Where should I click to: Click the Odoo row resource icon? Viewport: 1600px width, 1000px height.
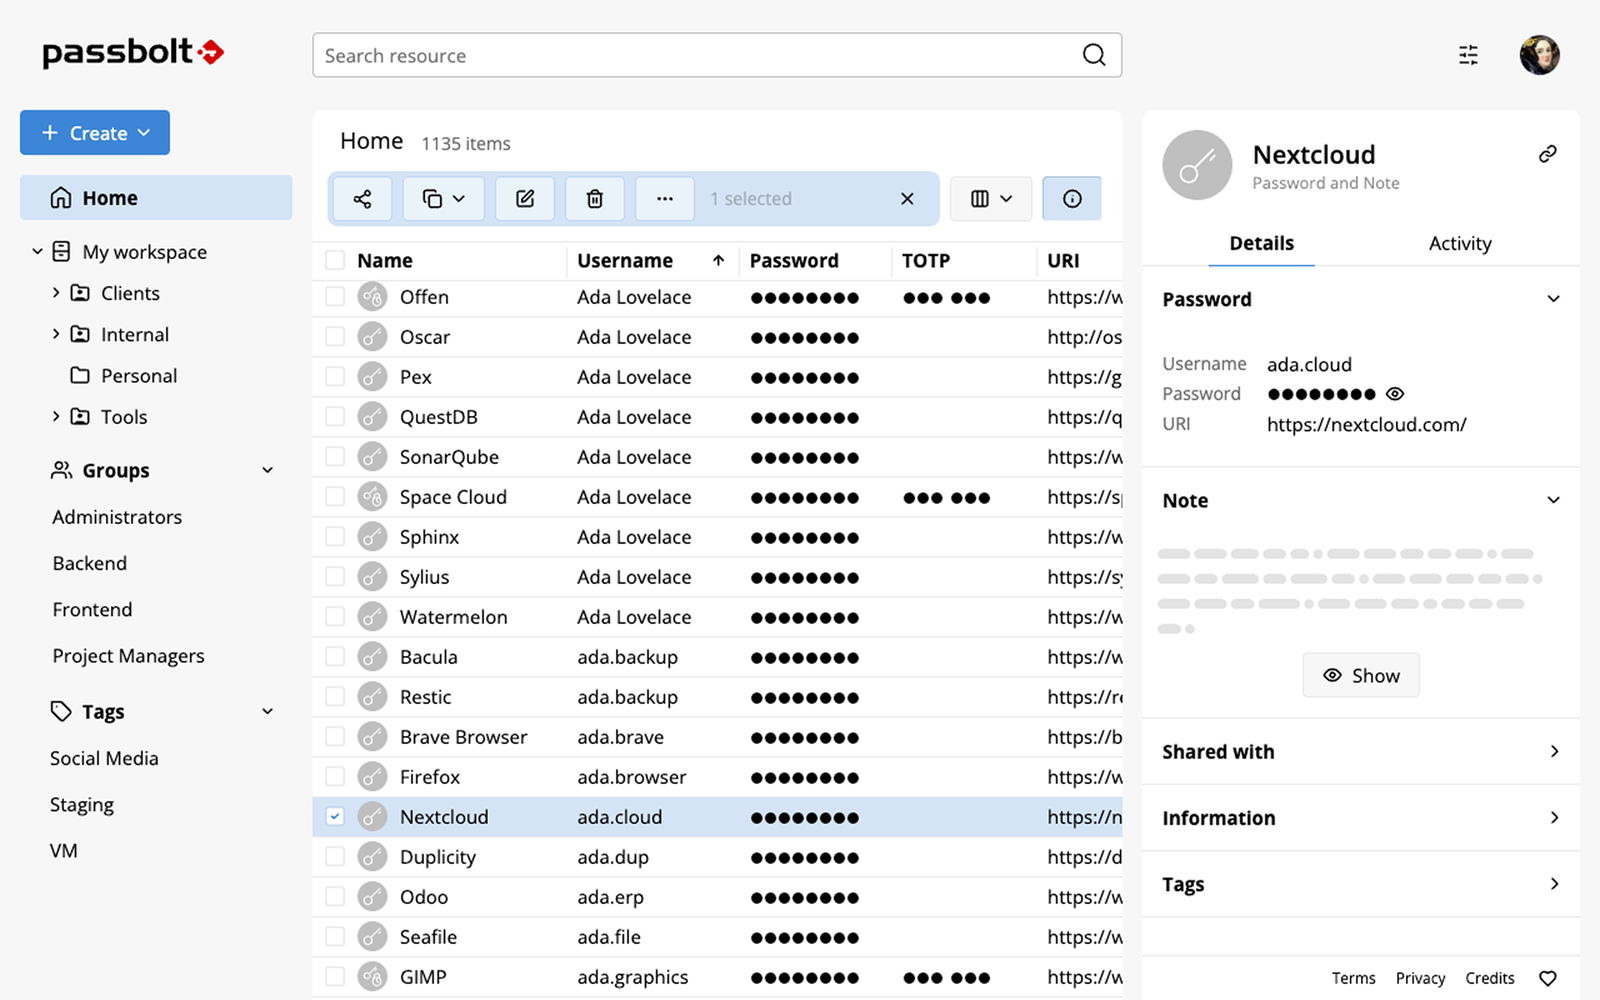[x=372, y=896]
